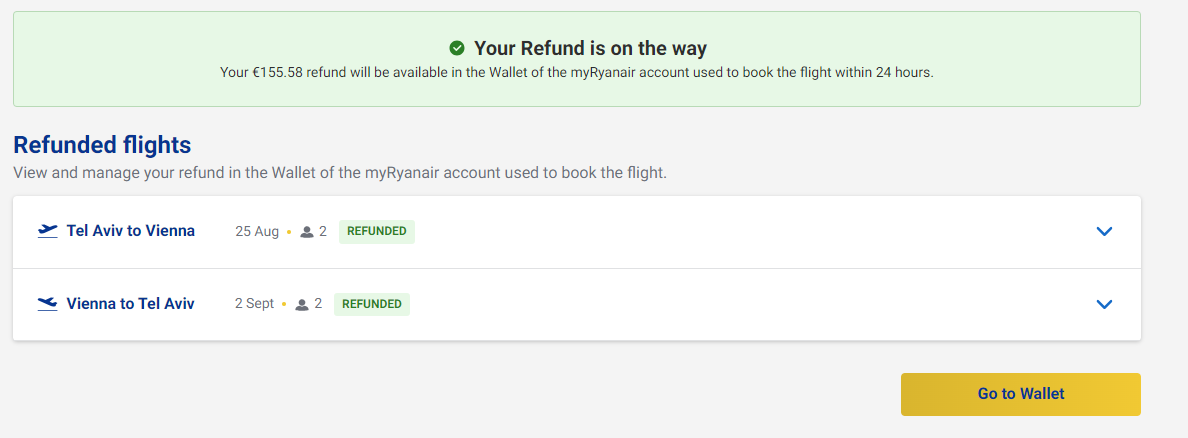Click the 2 Sept flight date
Viewport: 1188px width, 438px height.
254,304
